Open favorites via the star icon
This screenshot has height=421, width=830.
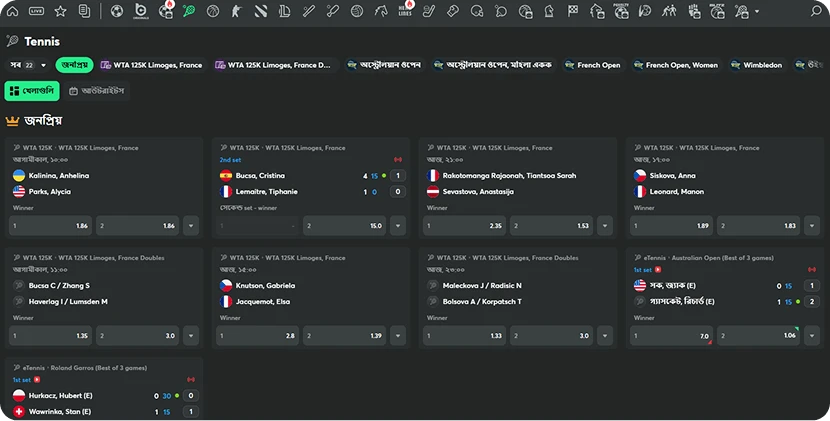[x=60, y=12]
